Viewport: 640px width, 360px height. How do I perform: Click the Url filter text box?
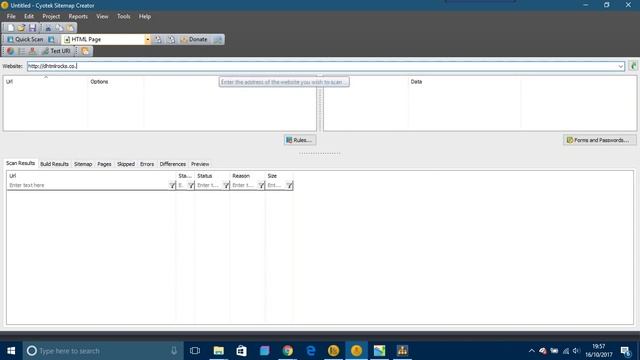[88, 185]
